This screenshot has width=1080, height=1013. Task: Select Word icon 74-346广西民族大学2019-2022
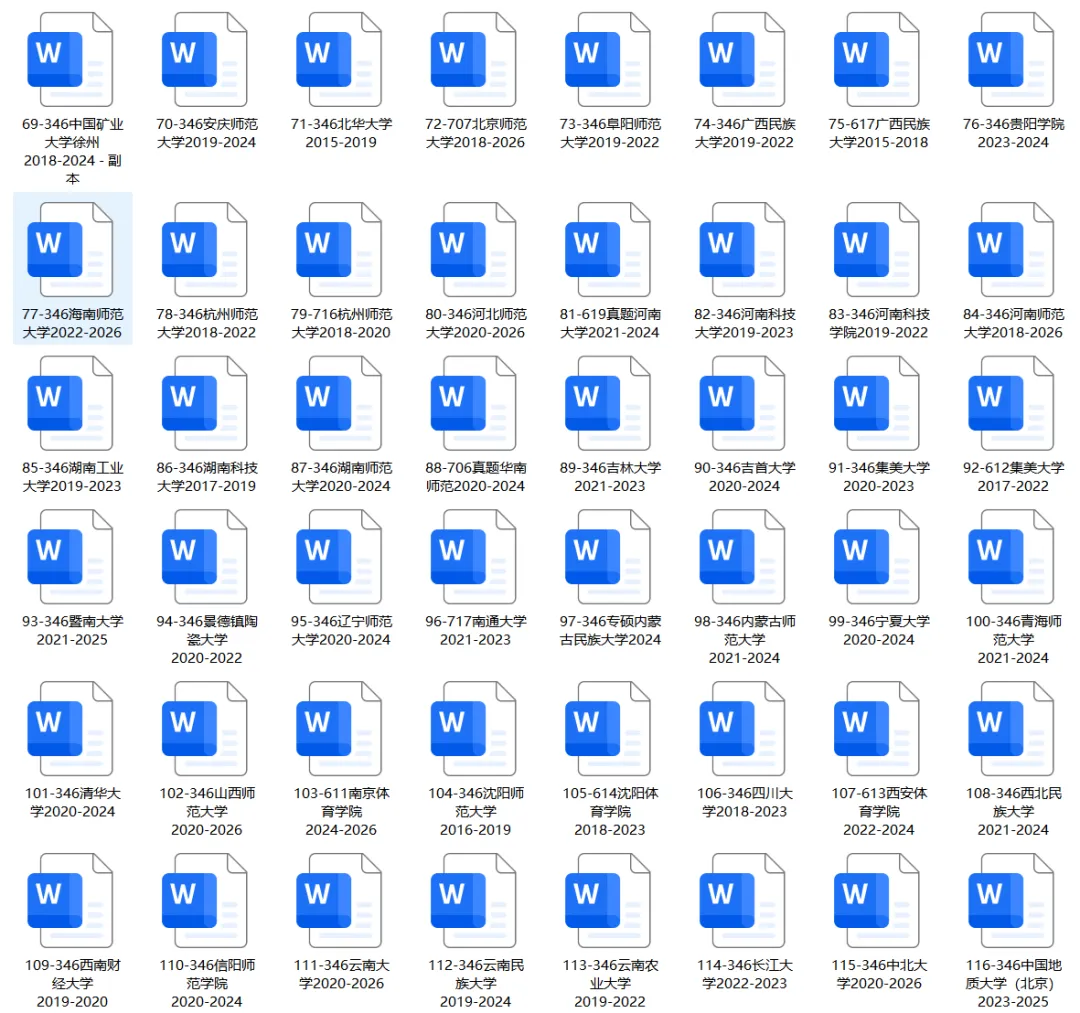coord(742,60)
